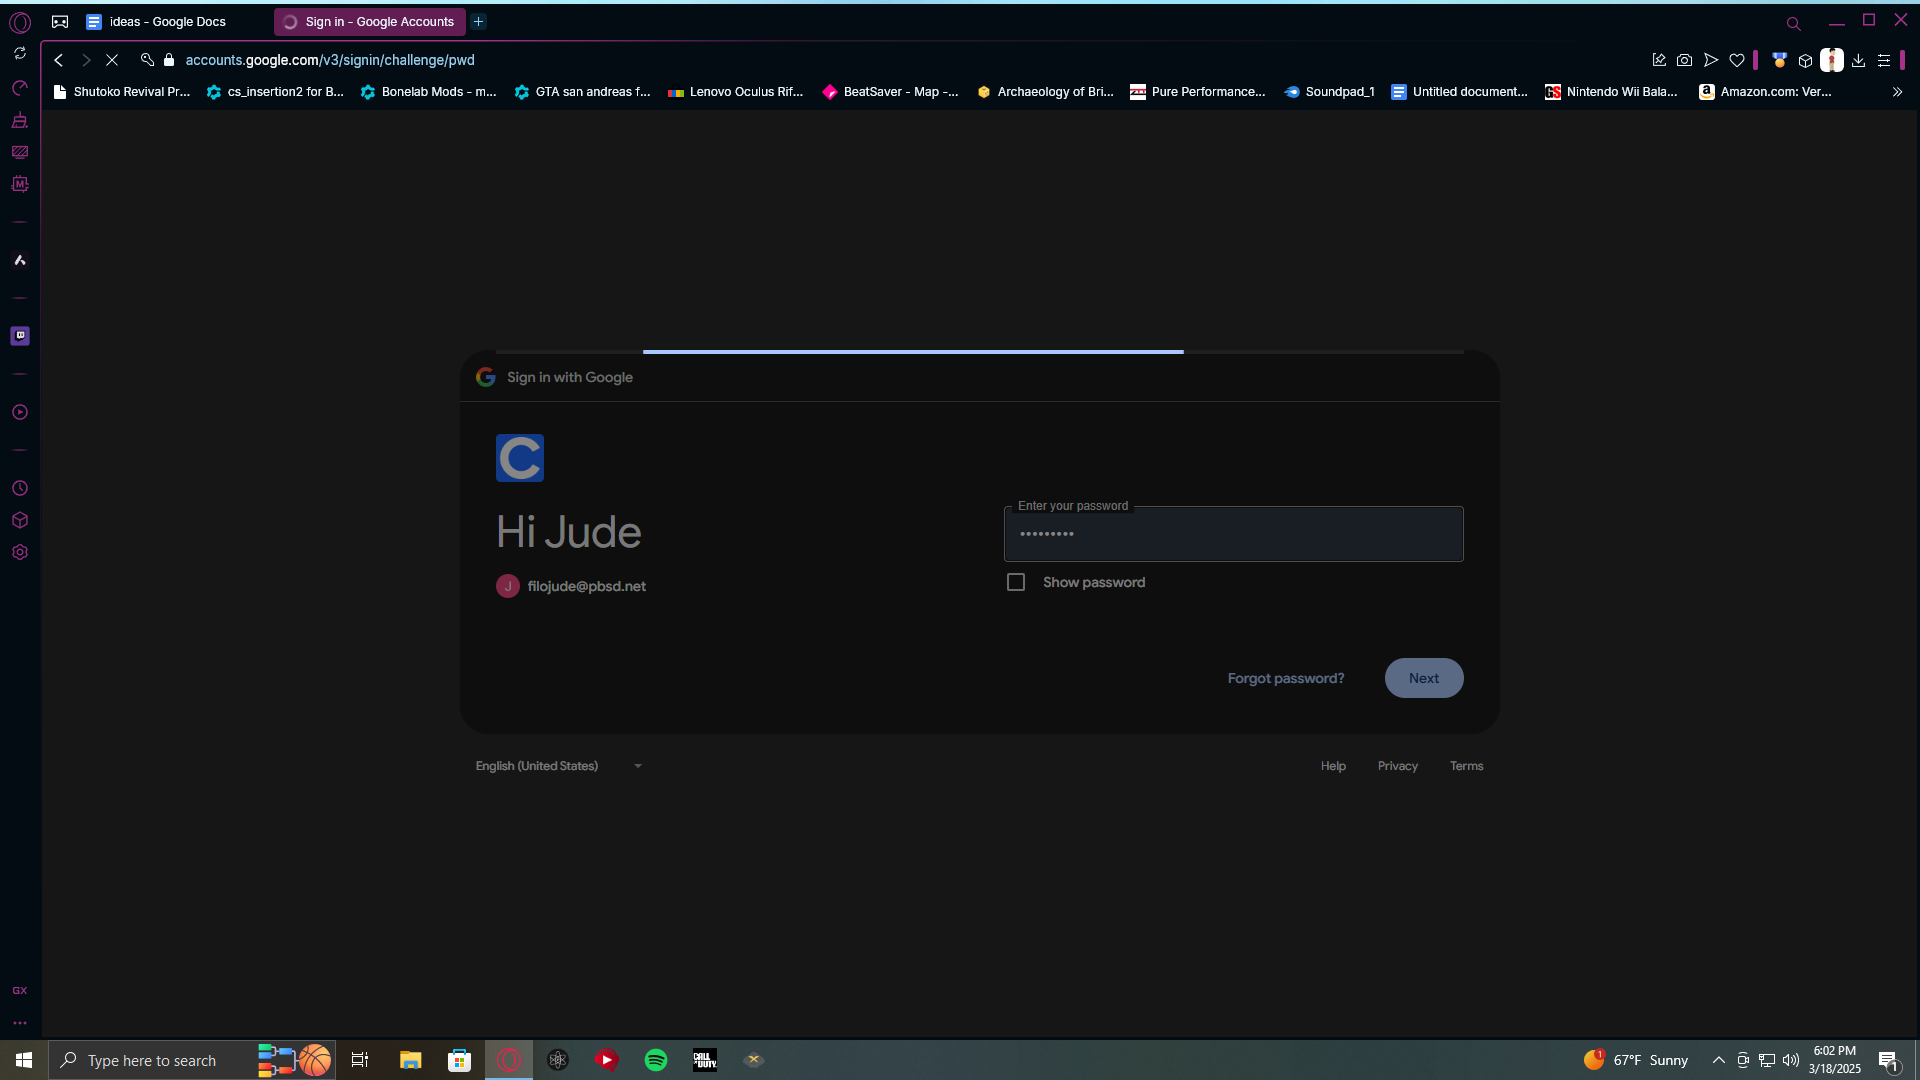Image resolution: width=1920 pixels, height=1080 pixels.
Task: Click the address bar URL
Action: click(x=330, y=60)
